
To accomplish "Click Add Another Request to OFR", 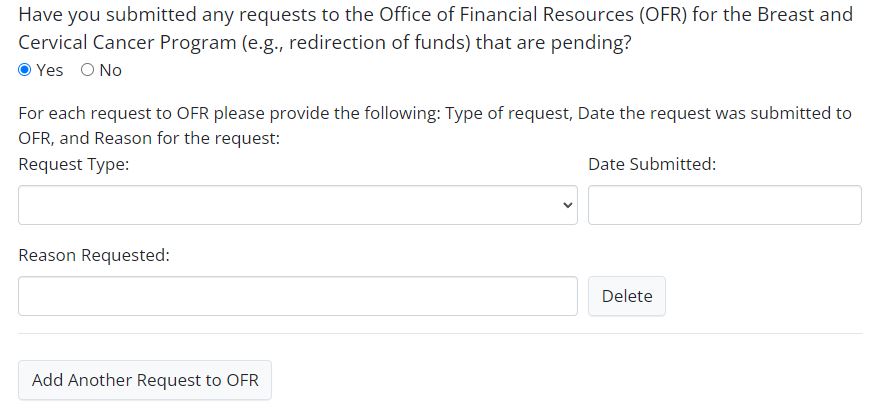I will (145, 380).
